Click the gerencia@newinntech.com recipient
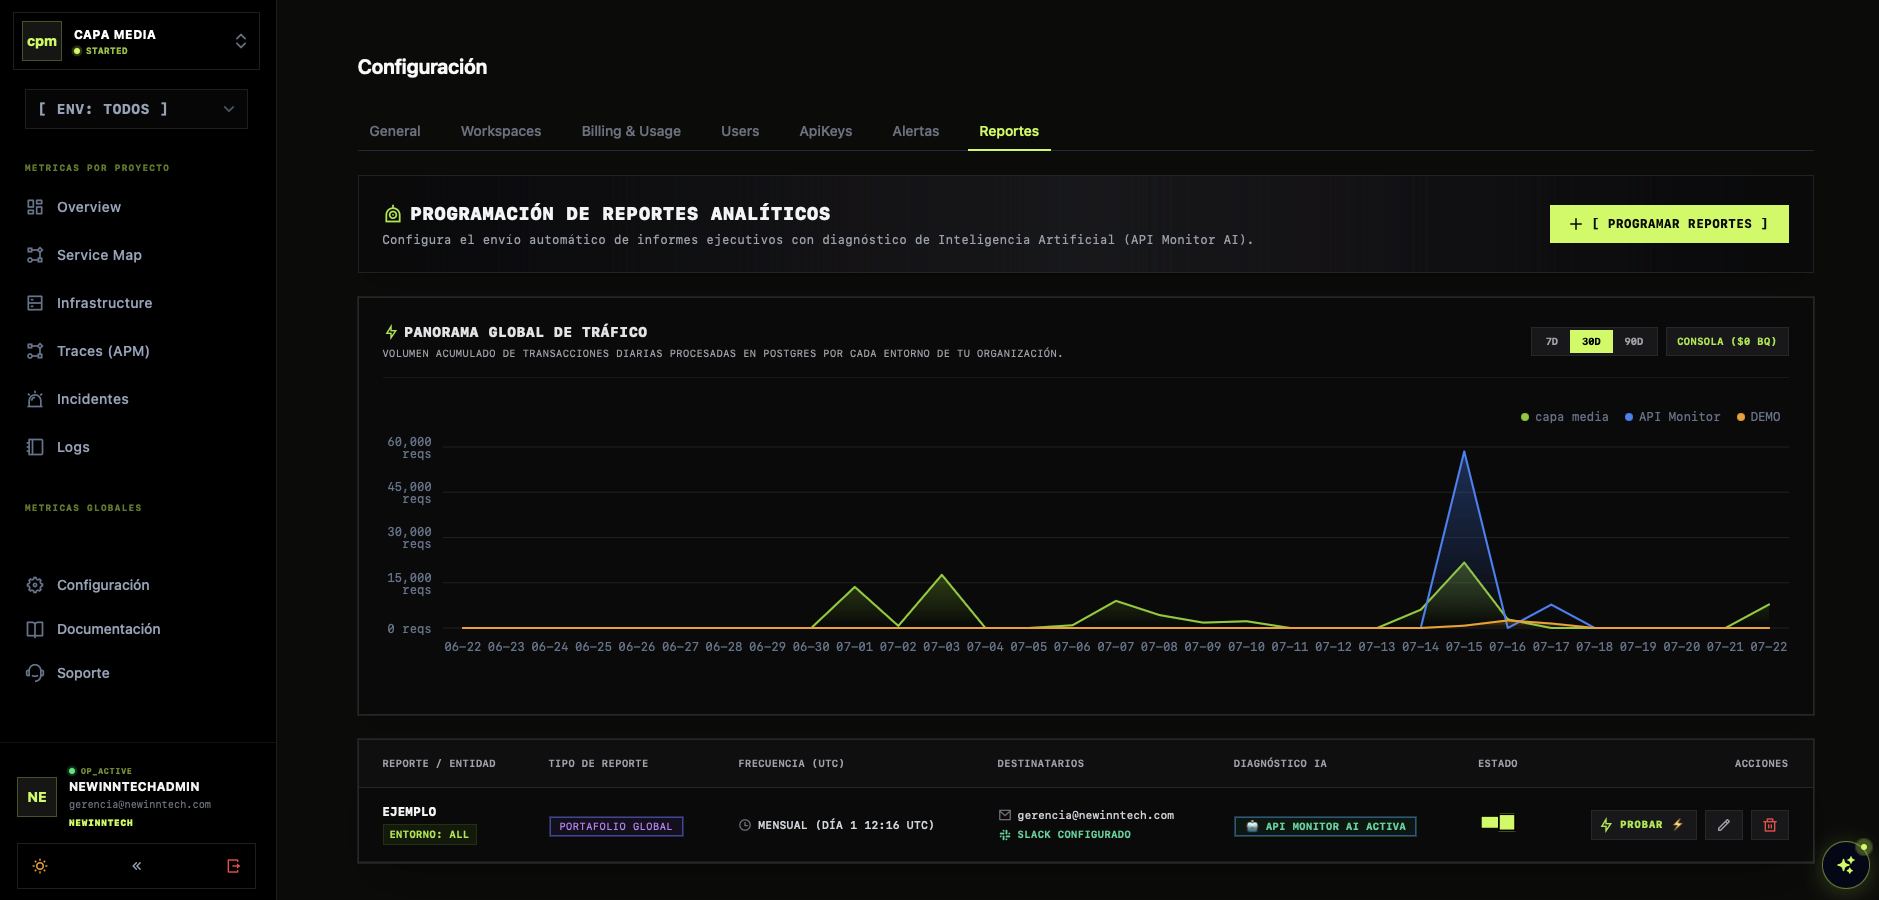Image resolution: width=1879 pixels, height=900 pixels. point(1095,815)
